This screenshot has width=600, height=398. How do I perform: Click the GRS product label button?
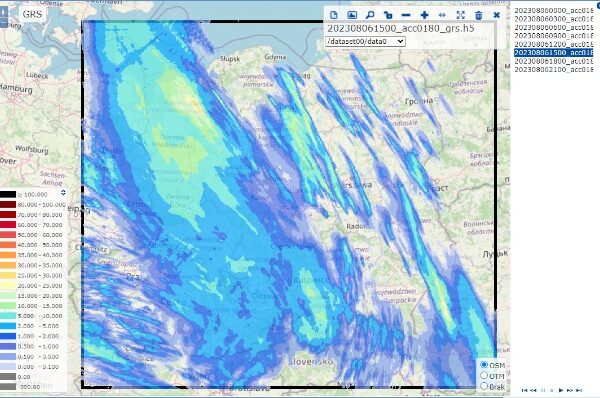click(x=32, y=14)
